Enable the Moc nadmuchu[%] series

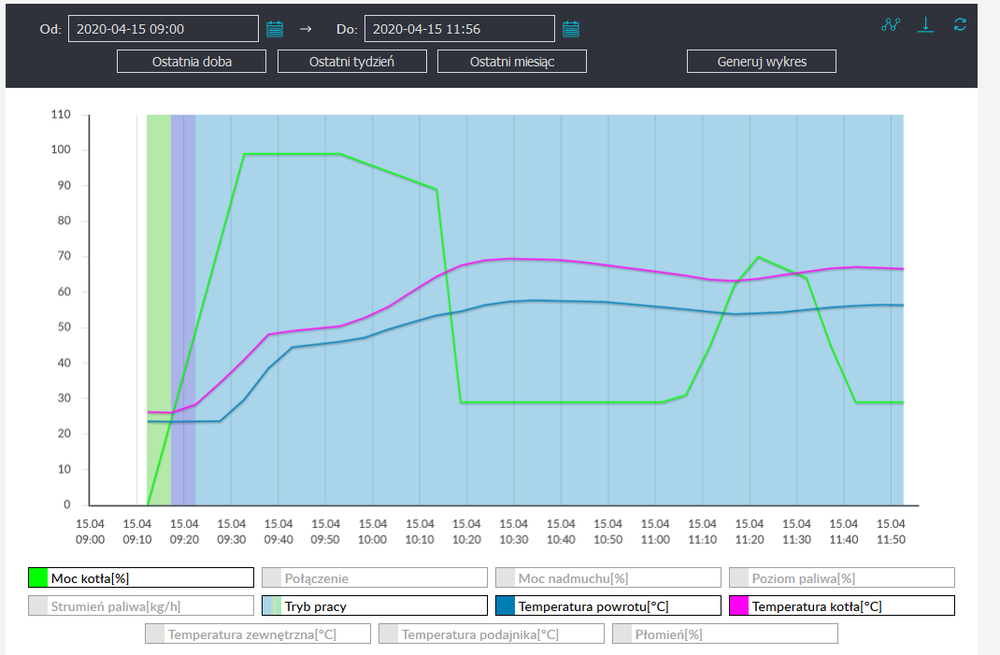point(607,578)
